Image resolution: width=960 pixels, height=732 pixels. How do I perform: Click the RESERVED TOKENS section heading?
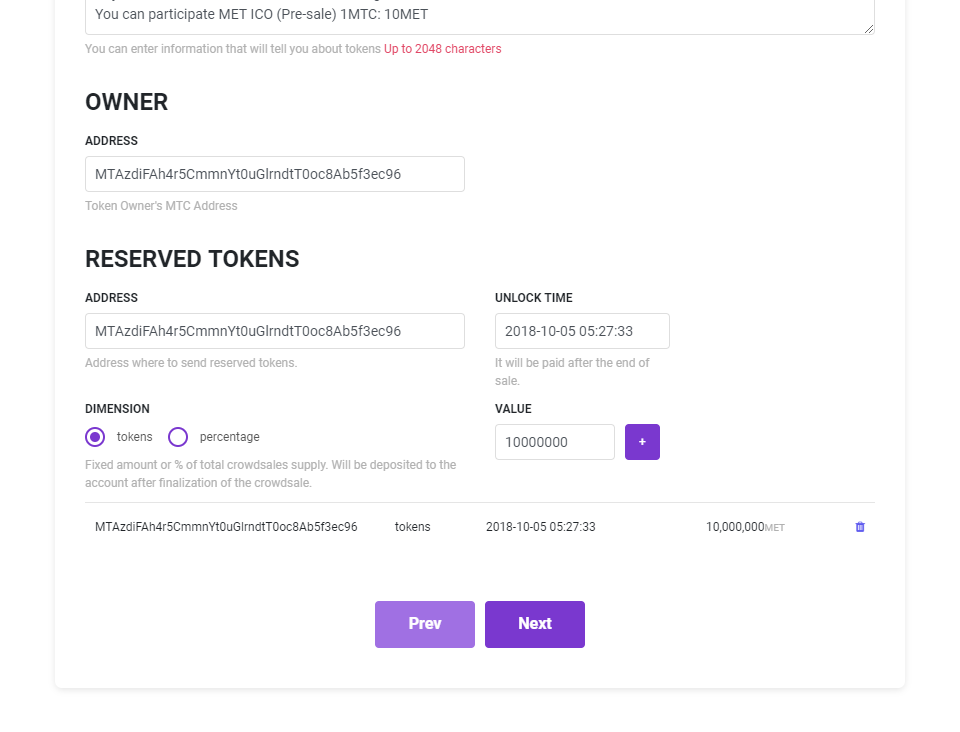click(192, 259)
